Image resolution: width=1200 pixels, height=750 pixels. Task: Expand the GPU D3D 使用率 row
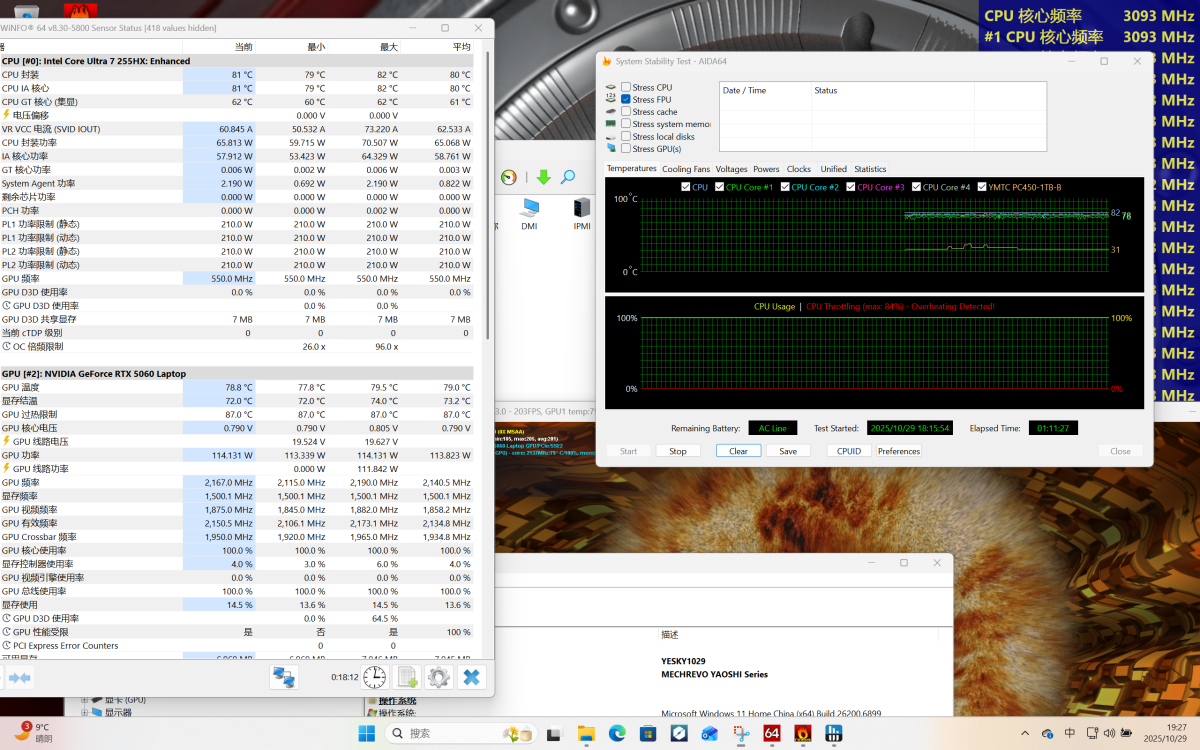tap(7, 306)
